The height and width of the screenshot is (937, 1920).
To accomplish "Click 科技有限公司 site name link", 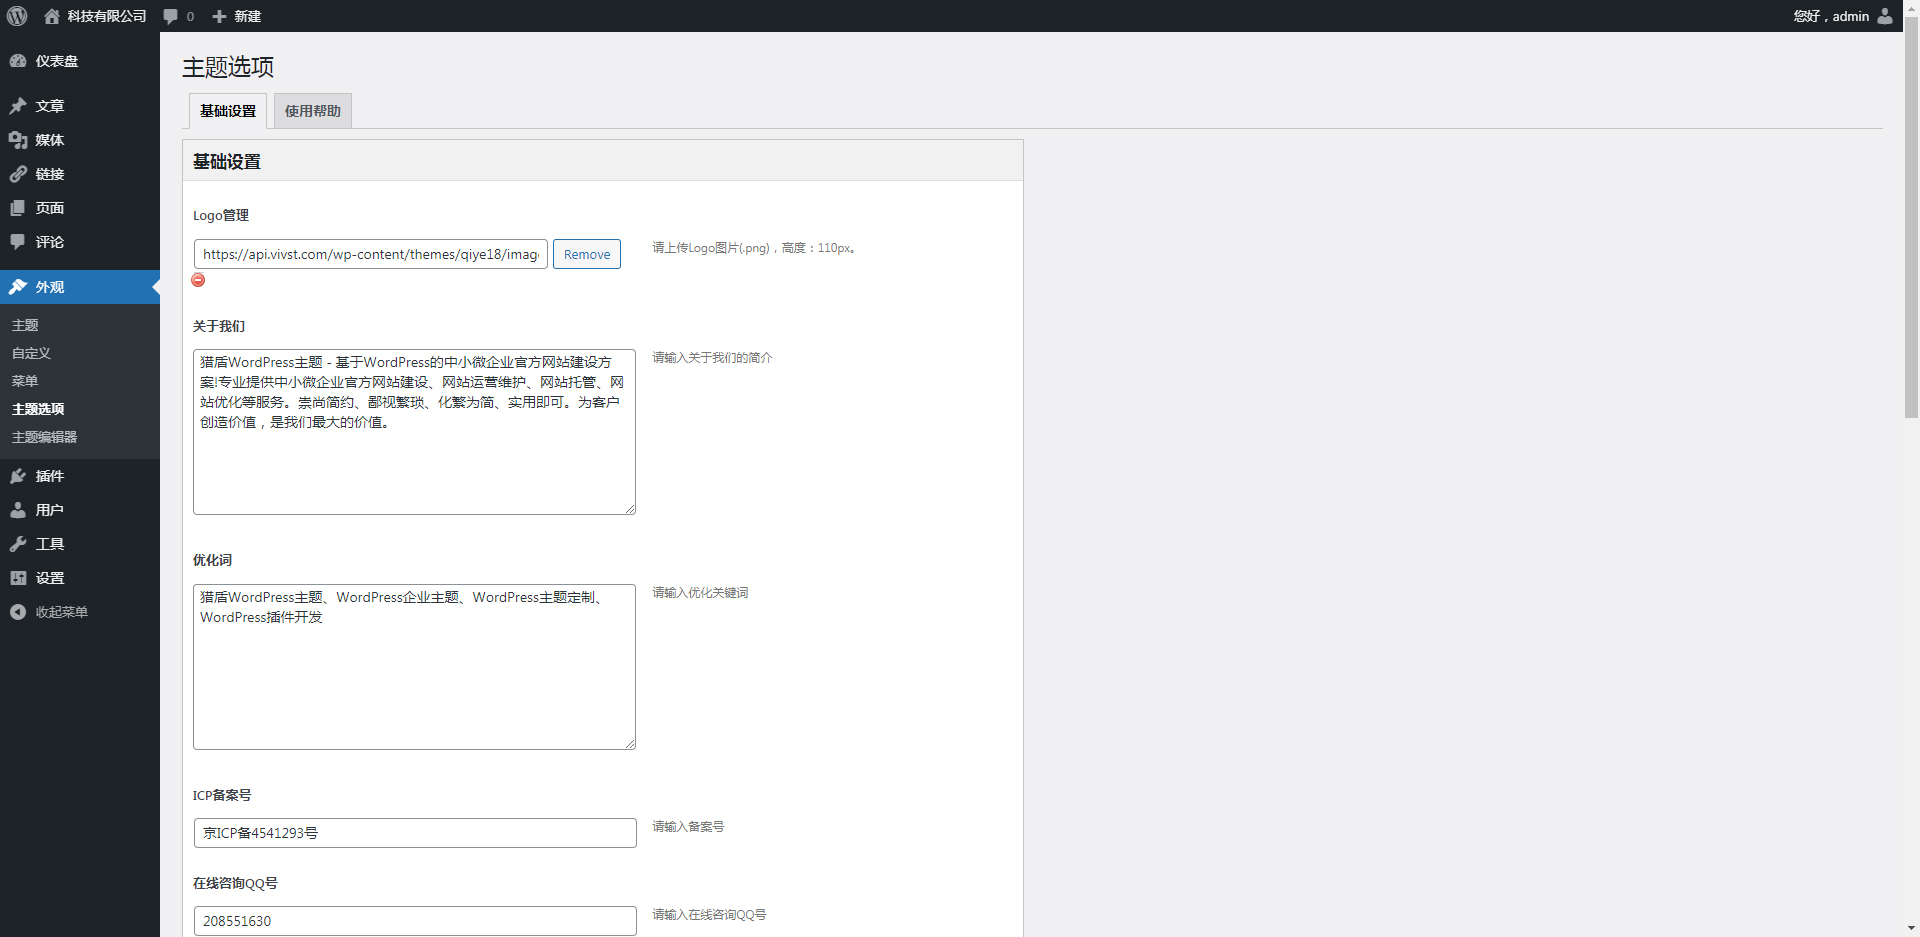I will 107,16.
